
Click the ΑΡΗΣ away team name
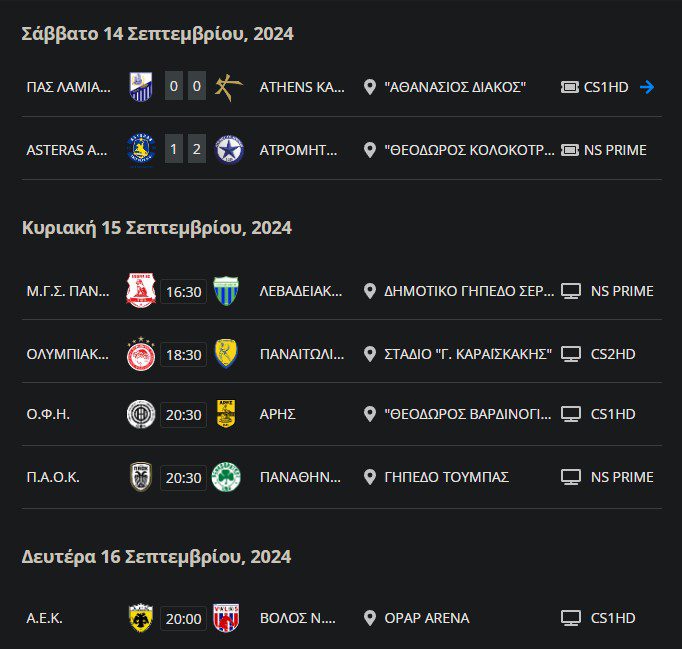click(277, 414)
